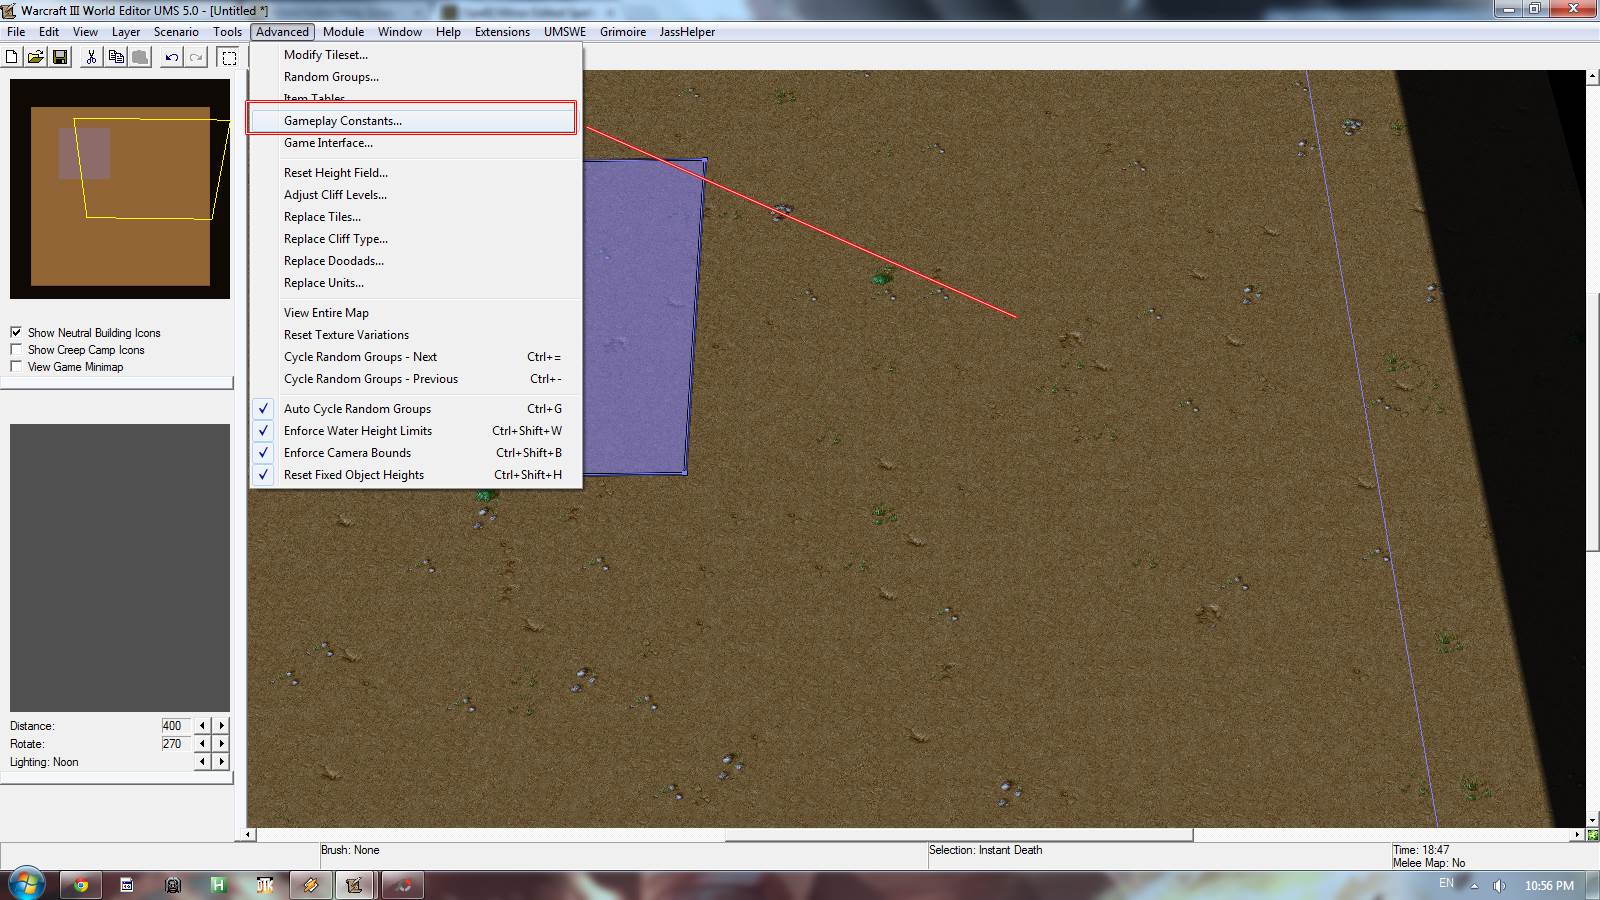Viewport: 1600px width, 900px height.
Task: Toggle Reset Fixed Object Heights option
Action: 415,475
